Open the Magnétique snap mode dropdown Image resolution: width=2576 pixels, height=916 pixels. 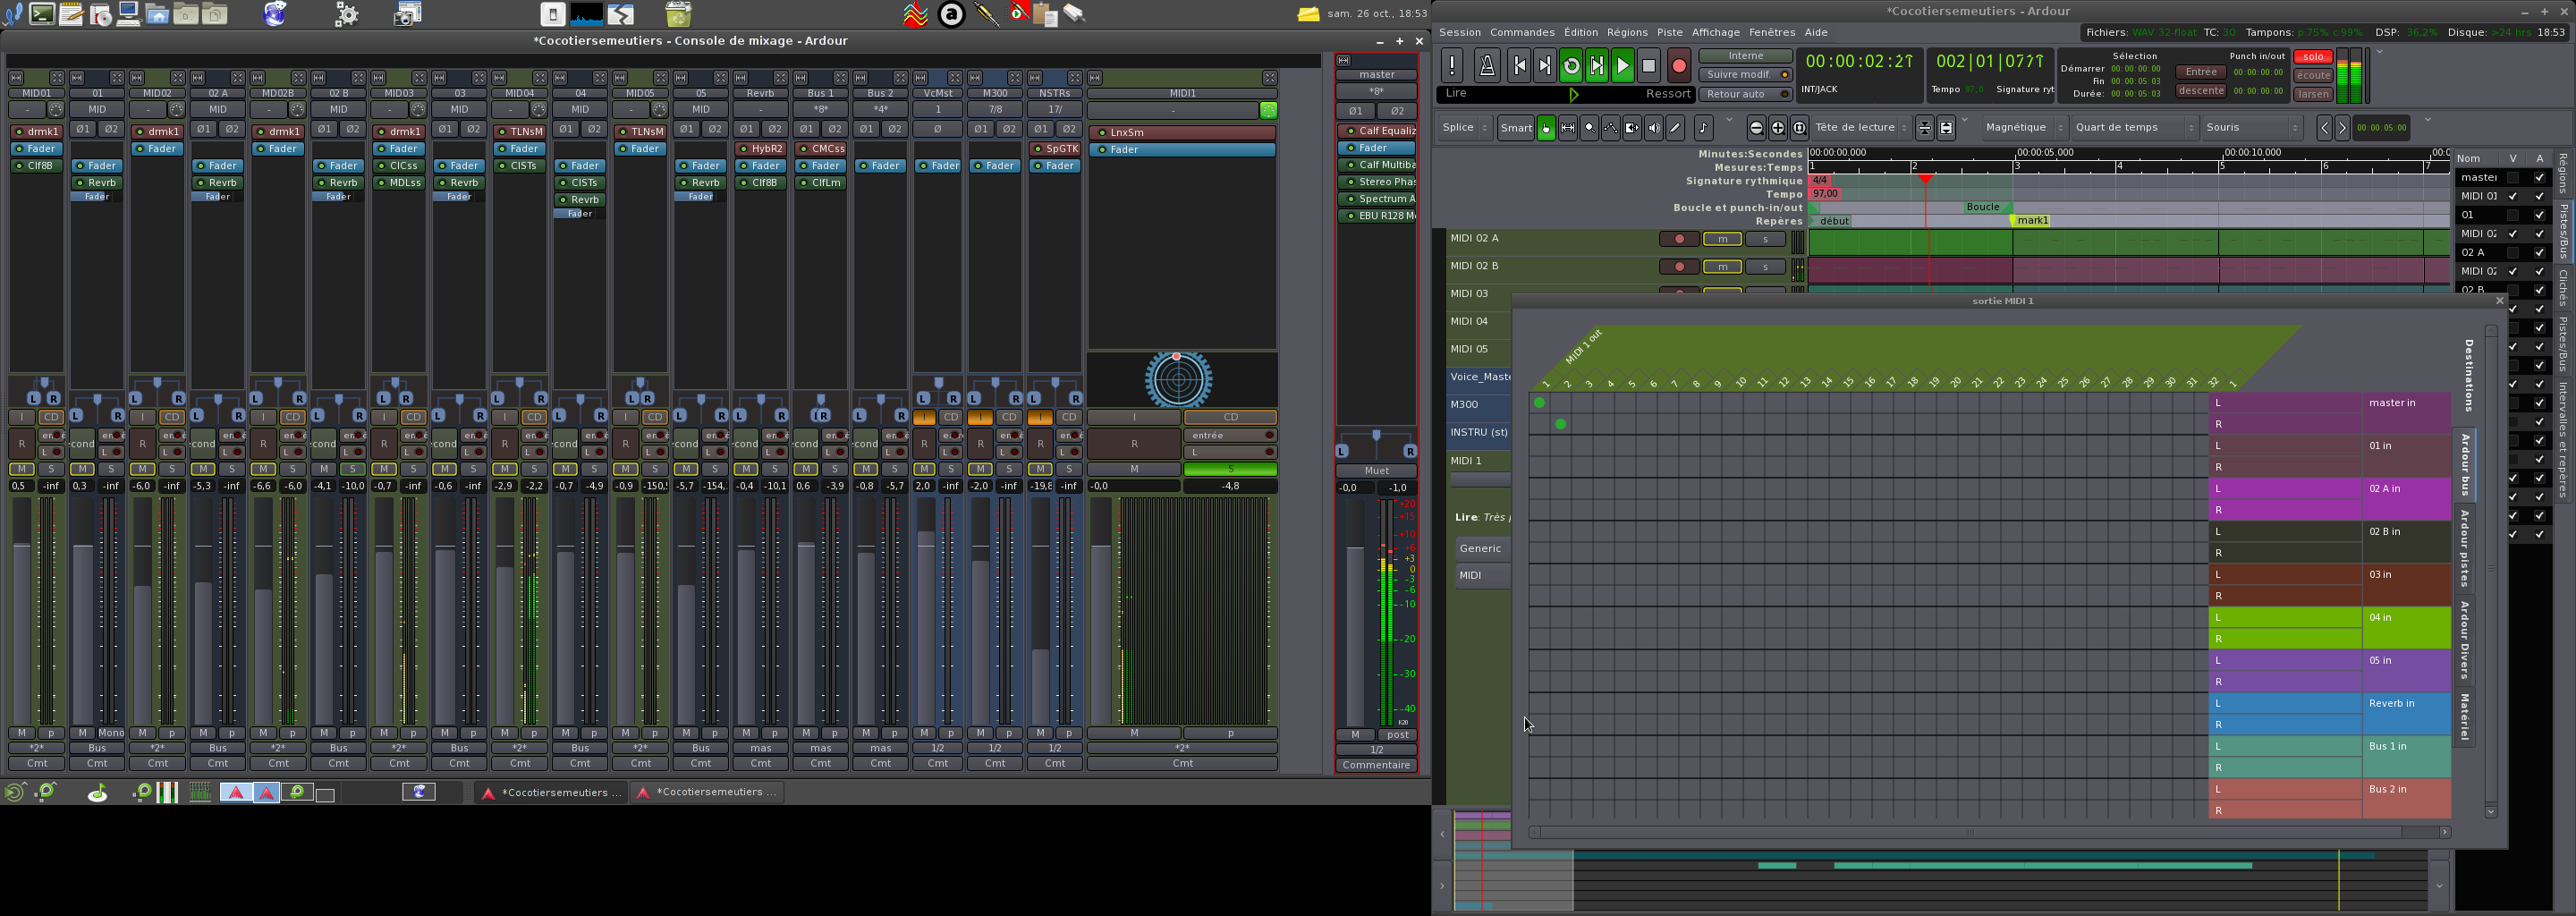(2023, 128)
